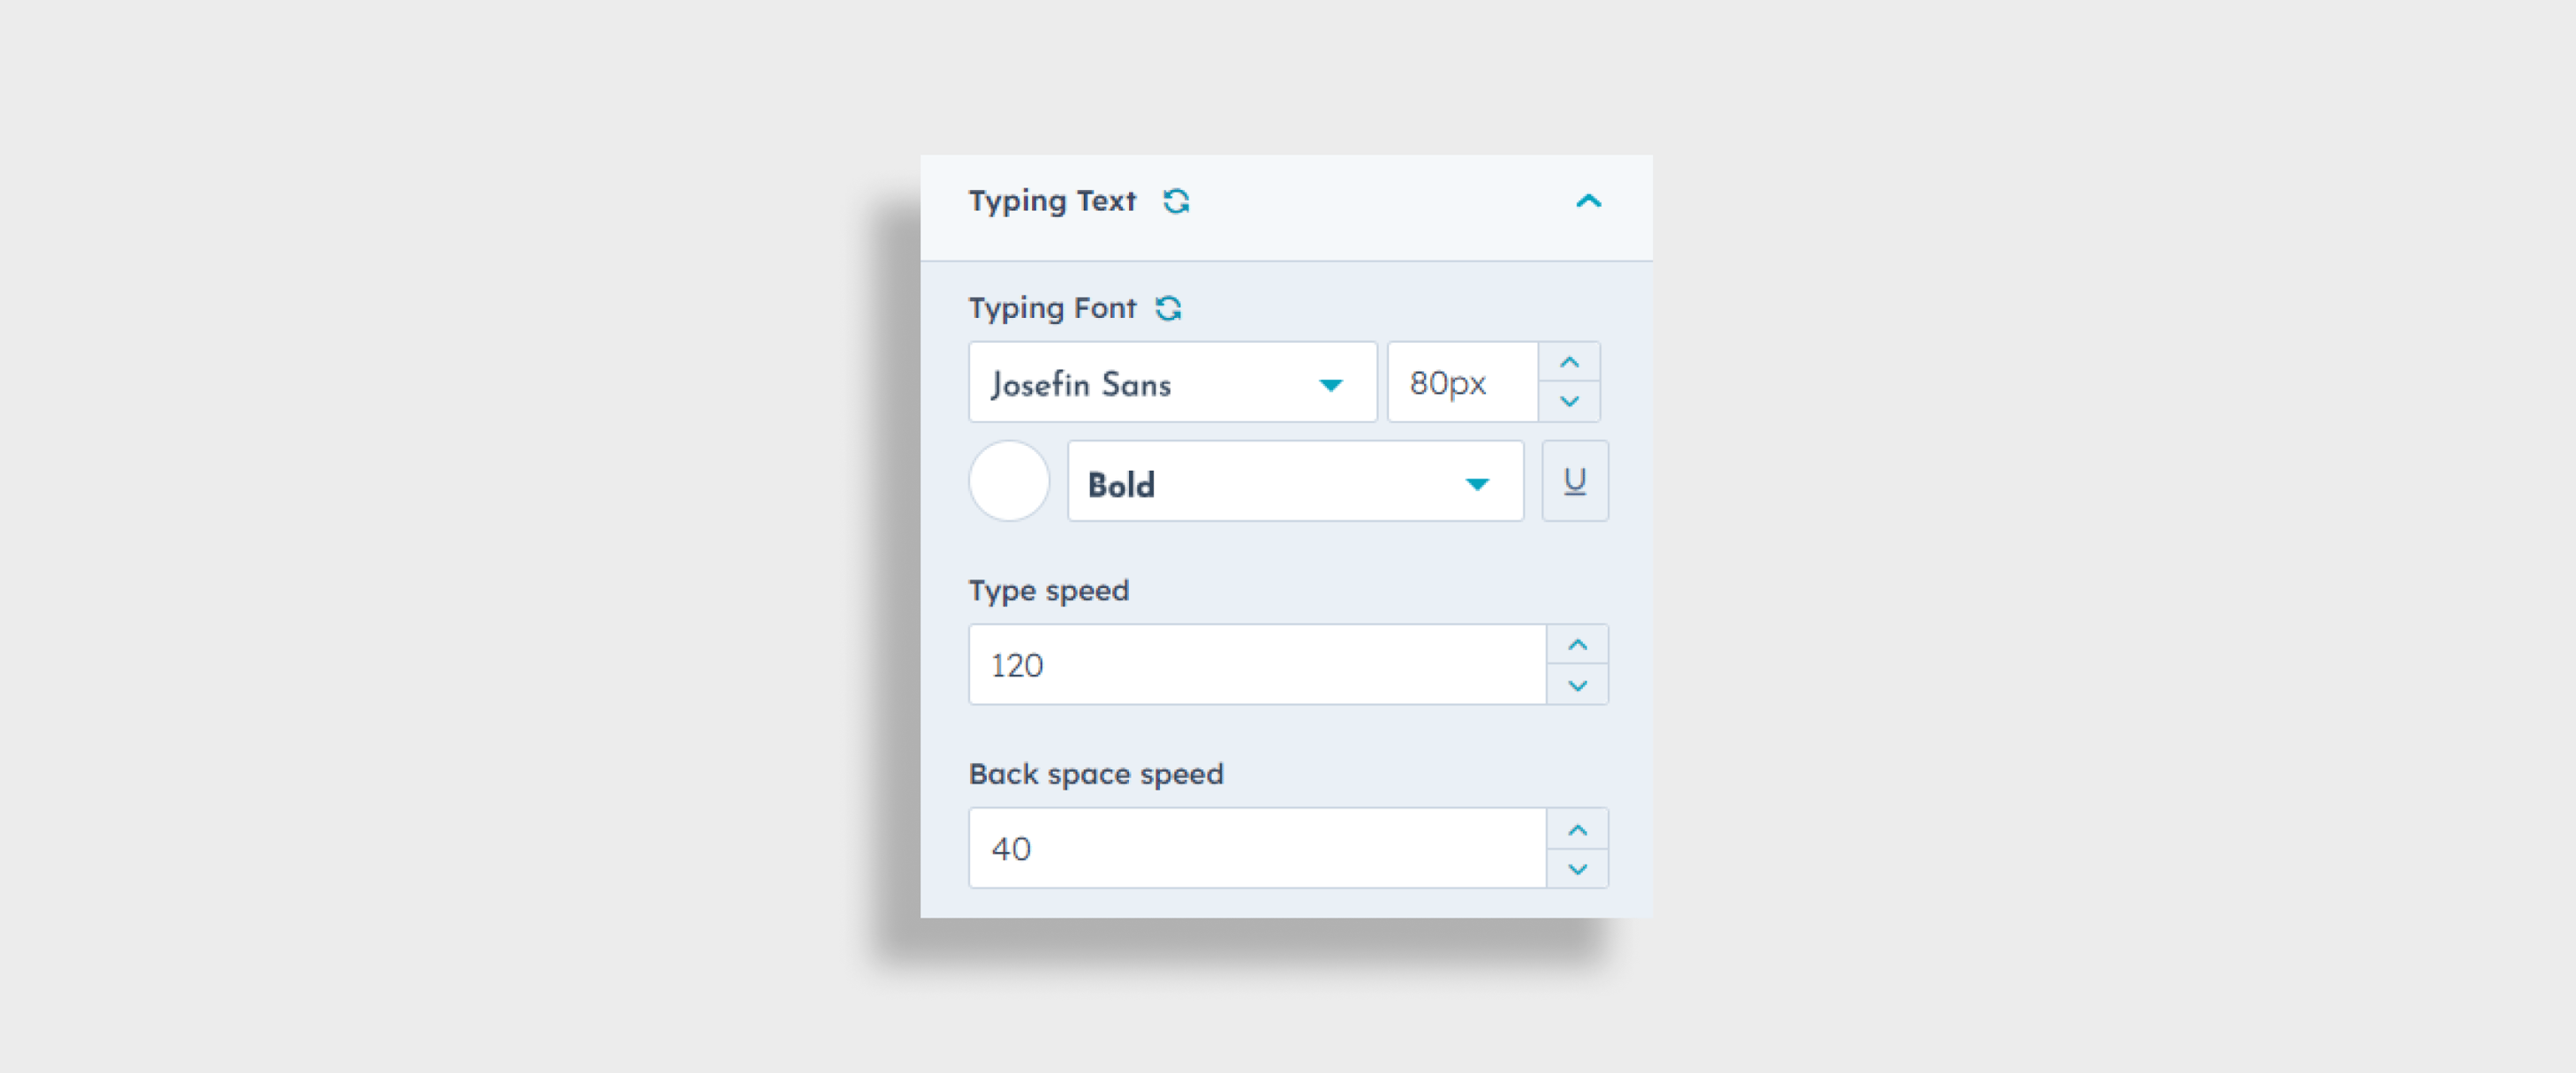Click the reset icon next to Typing Font
2576x1073 pixels.
1170,307
